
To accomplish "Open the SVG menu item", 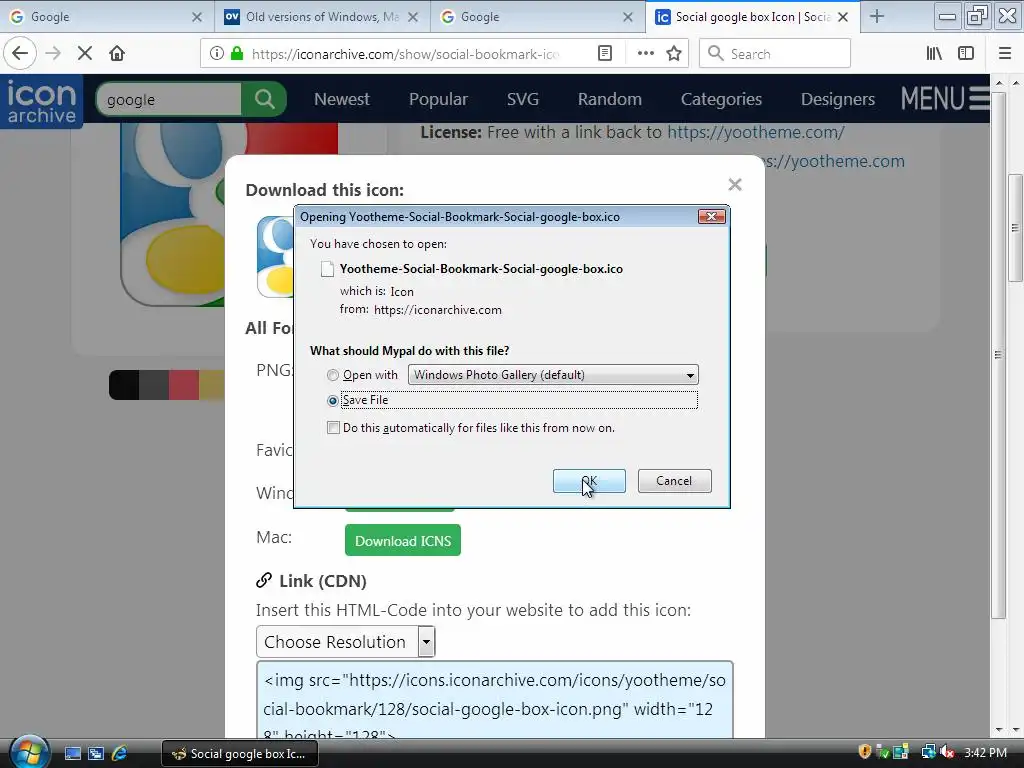I will click(522, 99).
